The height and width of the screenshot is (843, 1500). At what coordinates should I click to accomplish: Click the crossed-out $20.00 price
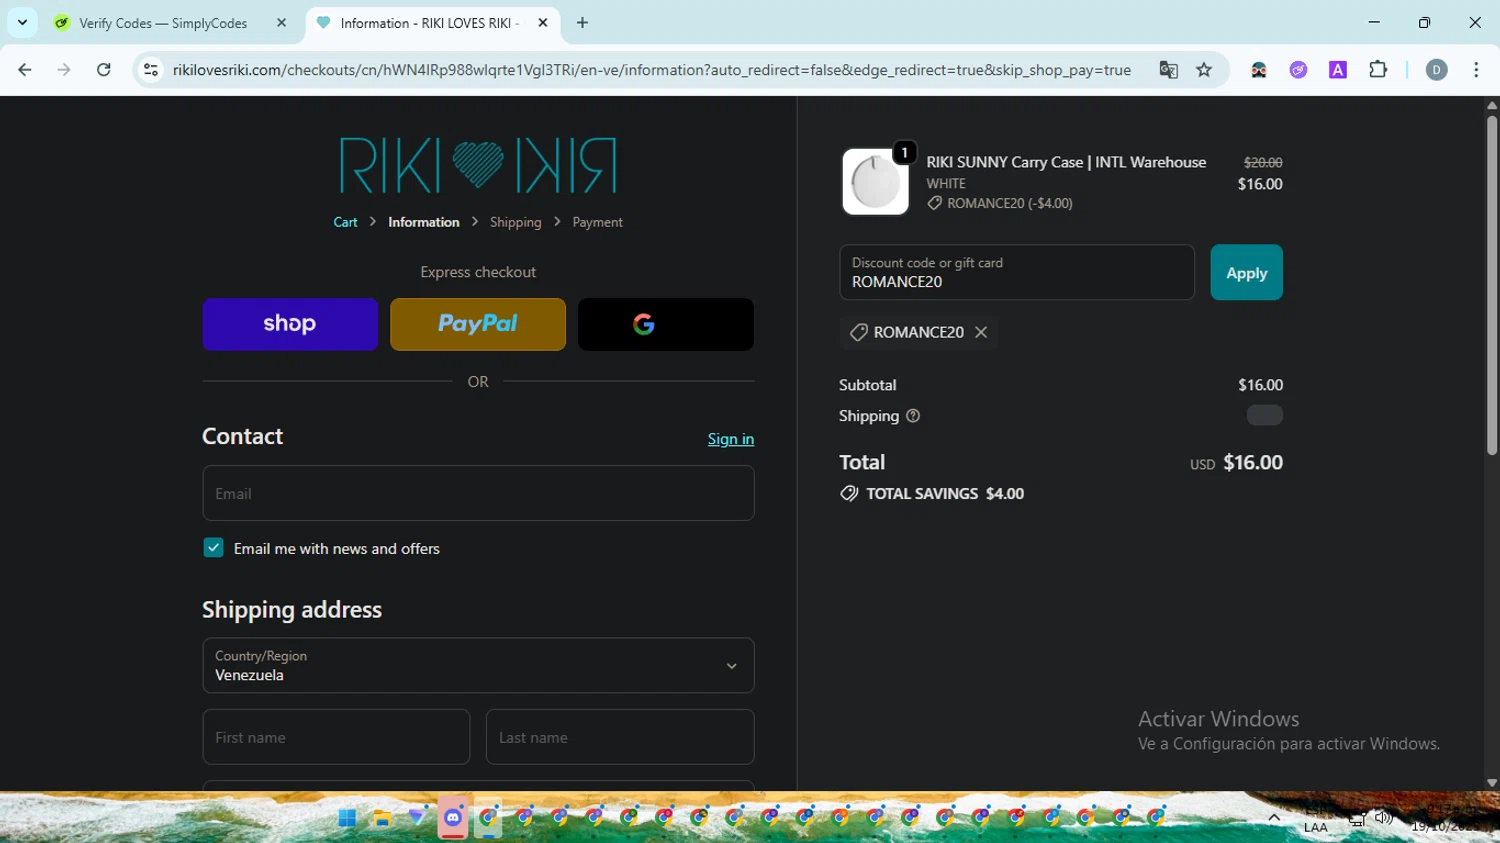[x=1263, y=162]
